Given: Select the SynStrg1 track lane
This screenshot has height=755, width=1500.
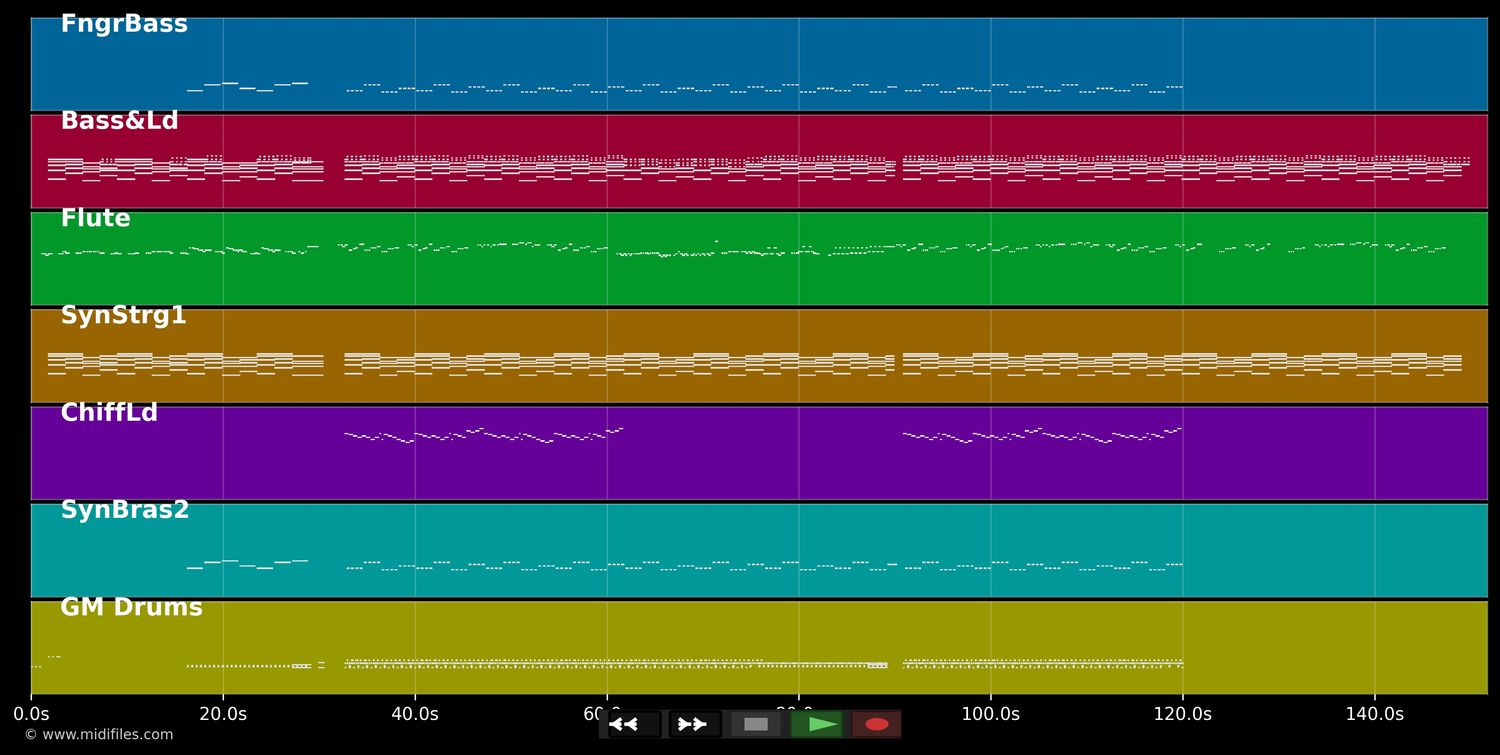Looking at the screenshot, I should click(759, 356).
